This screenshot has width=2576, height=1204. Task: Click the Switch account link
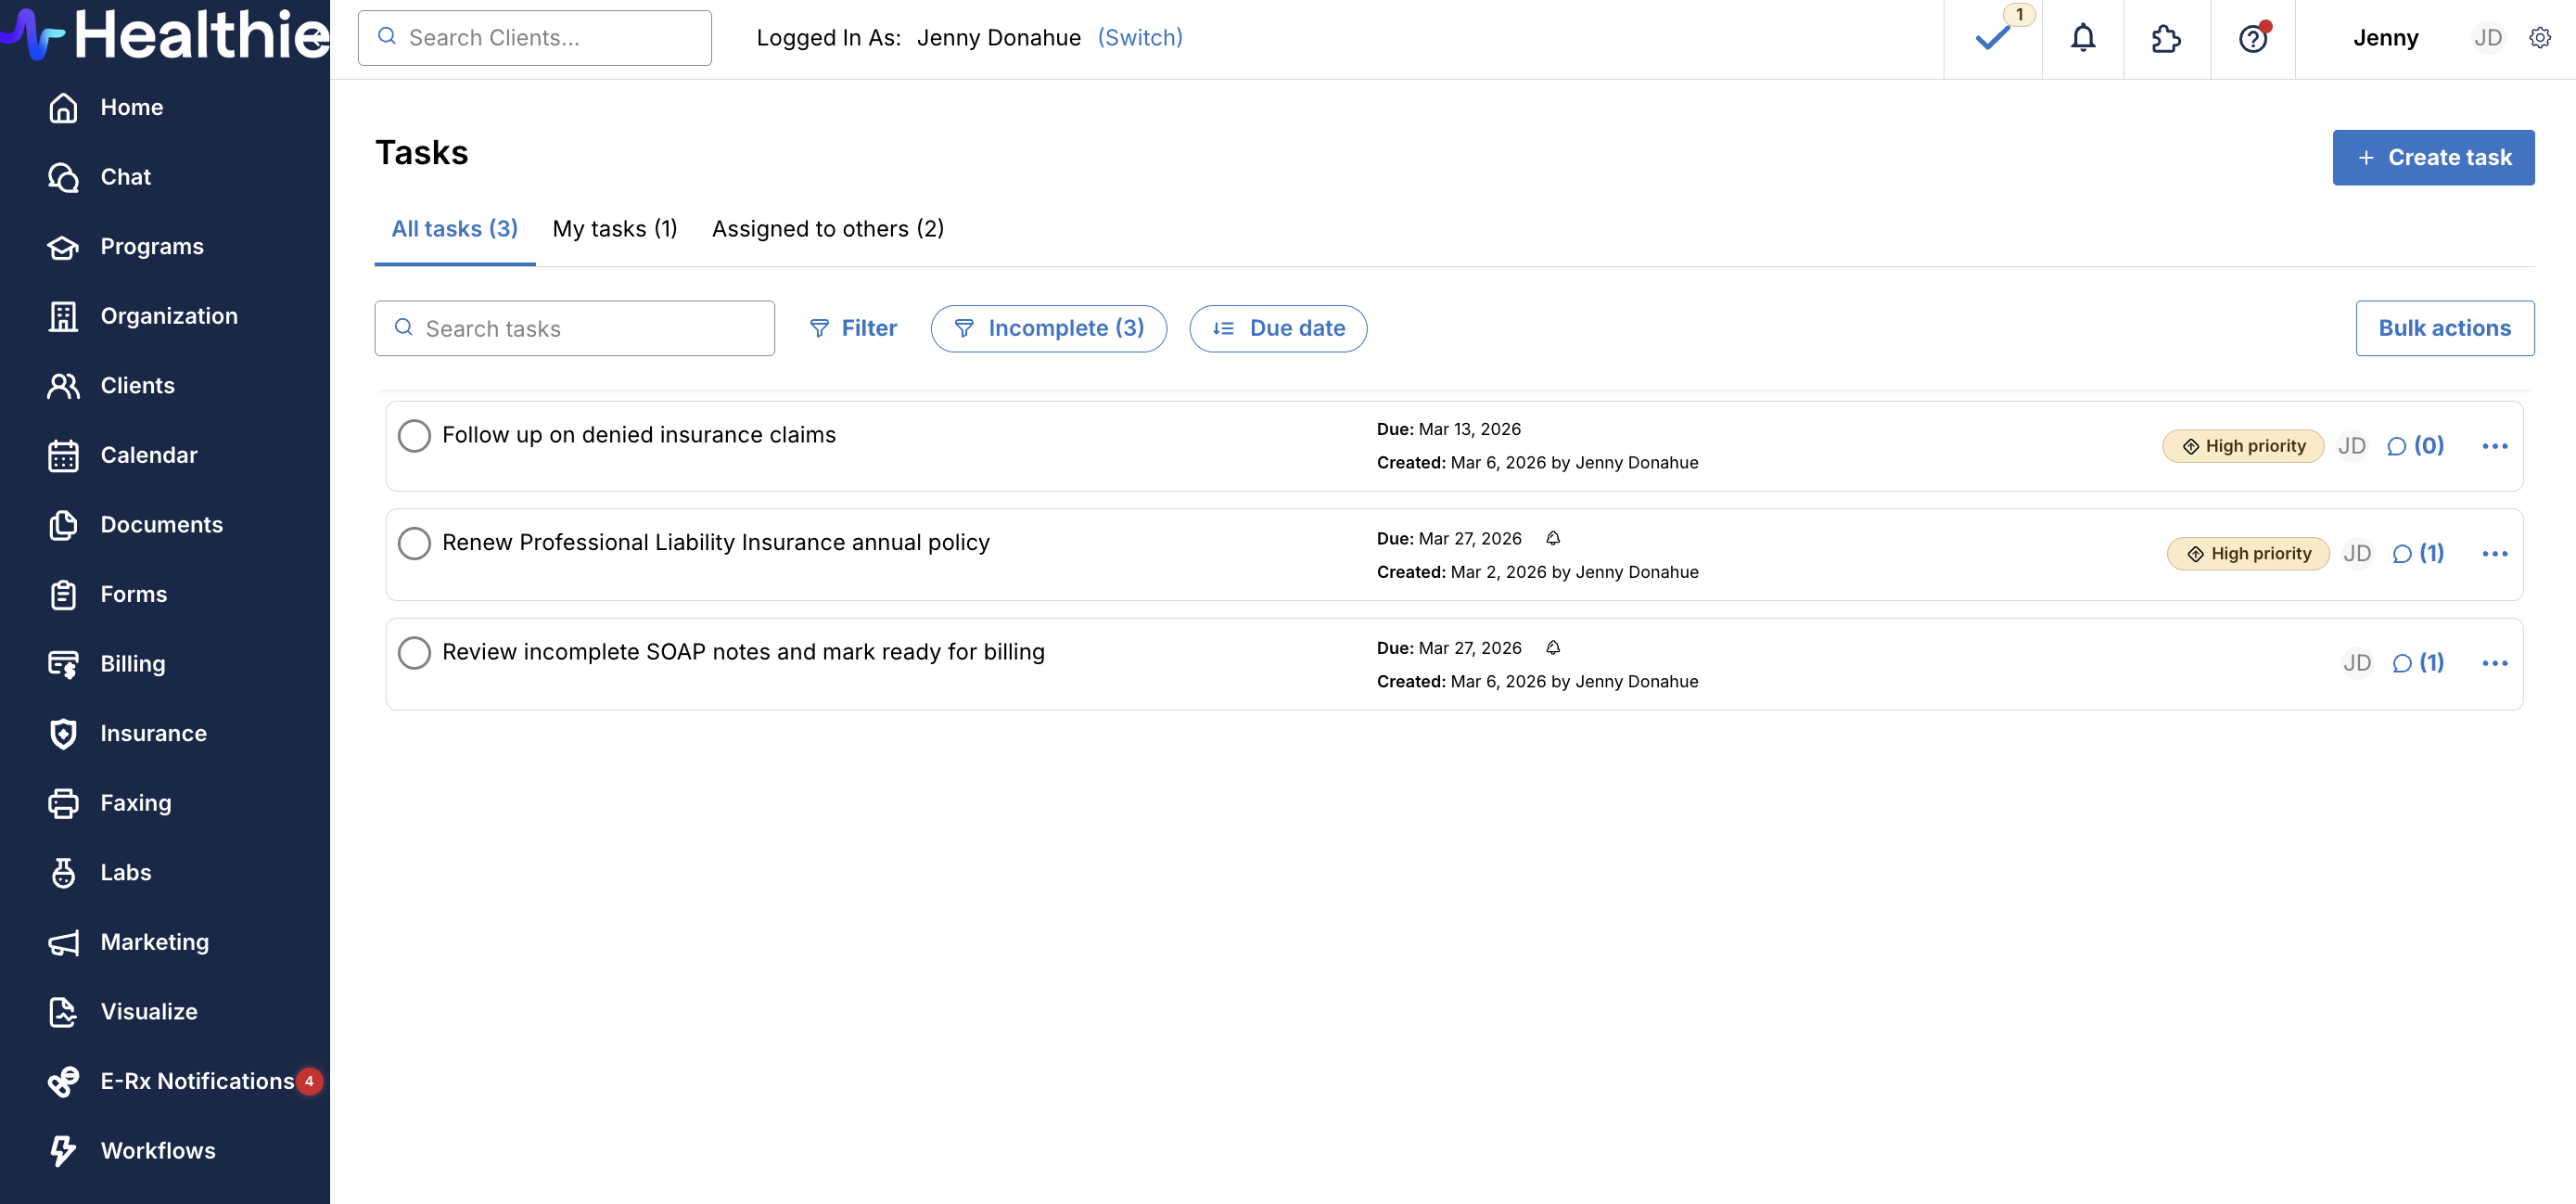(x=1139, y=38)
